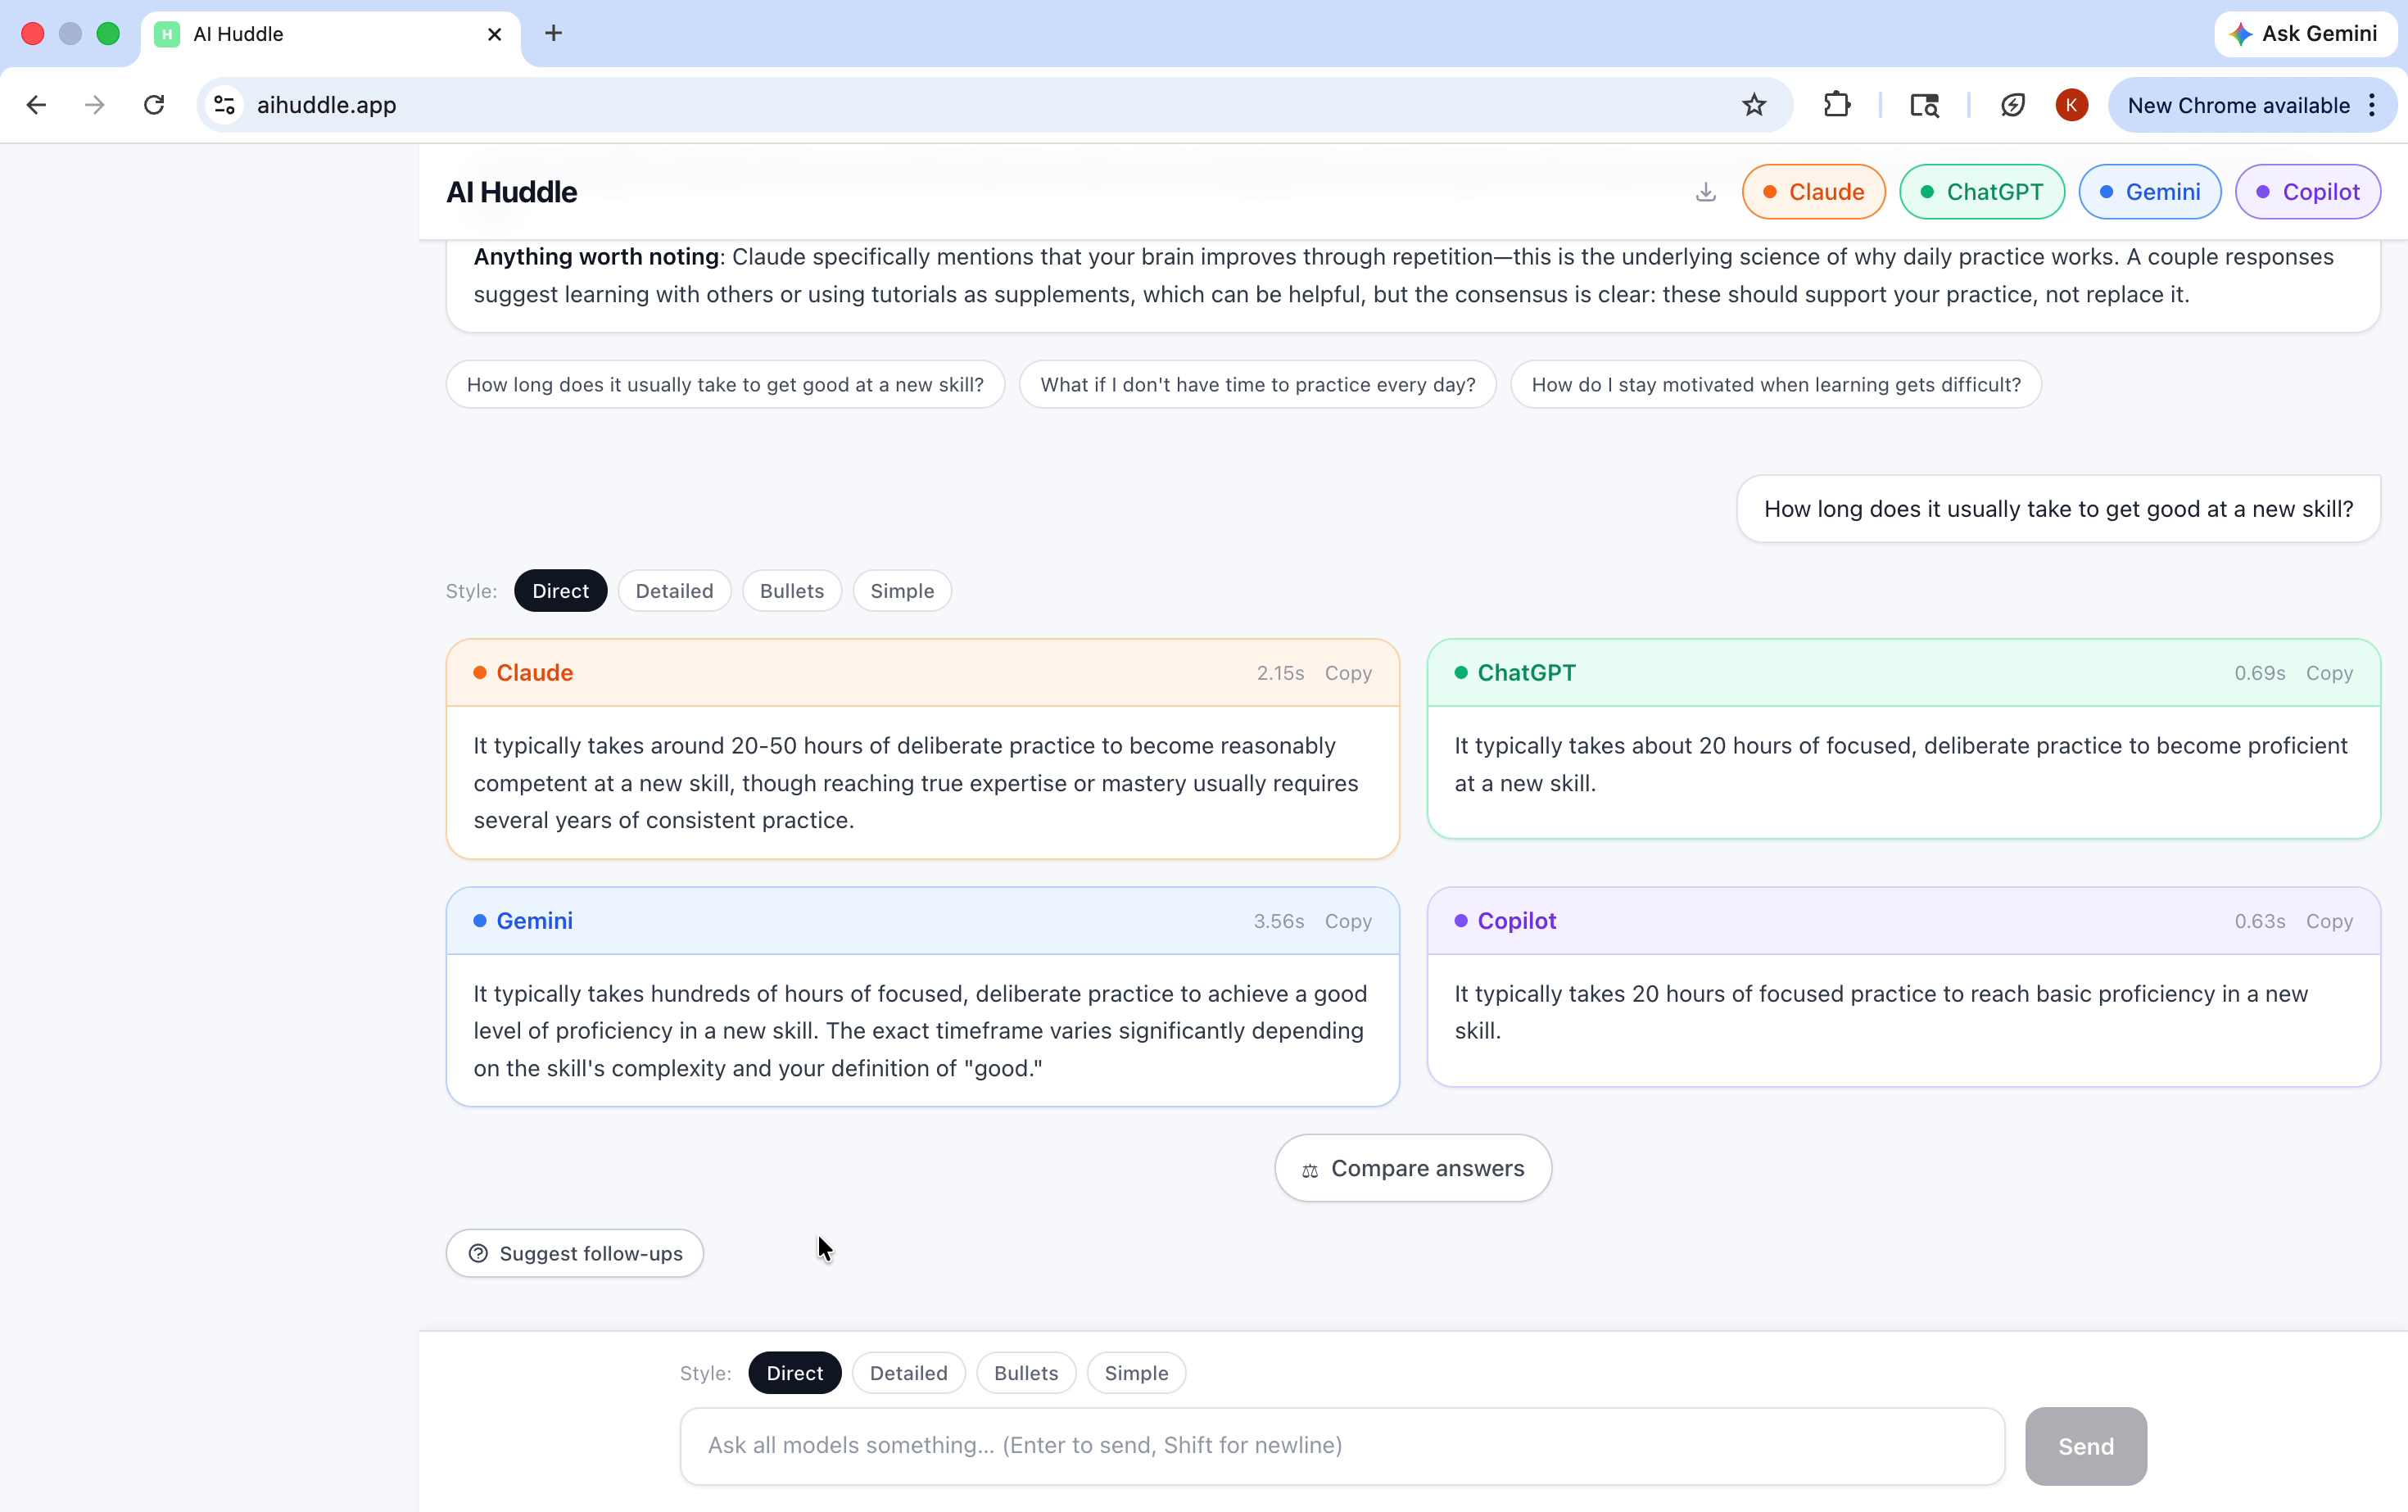
Task: Open the Chrome three-dot menu
Action: pos(2372,105)
